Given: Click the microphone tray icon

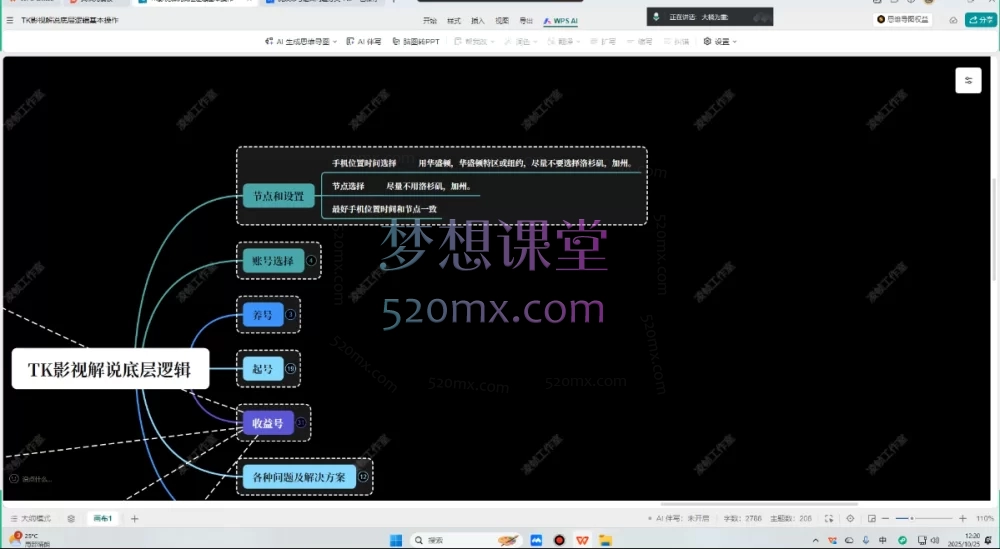Looking at the screenshot, I should tap(866, 541).
